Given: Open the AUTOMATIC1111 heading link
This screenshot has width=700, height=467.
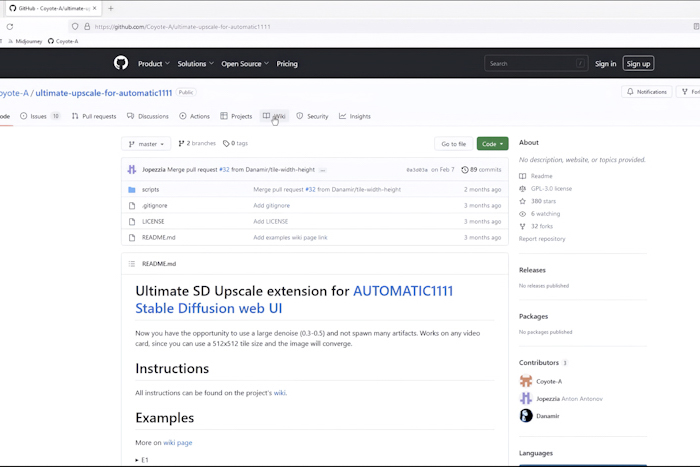Looking at the screenshot, I should pos(403,291).
